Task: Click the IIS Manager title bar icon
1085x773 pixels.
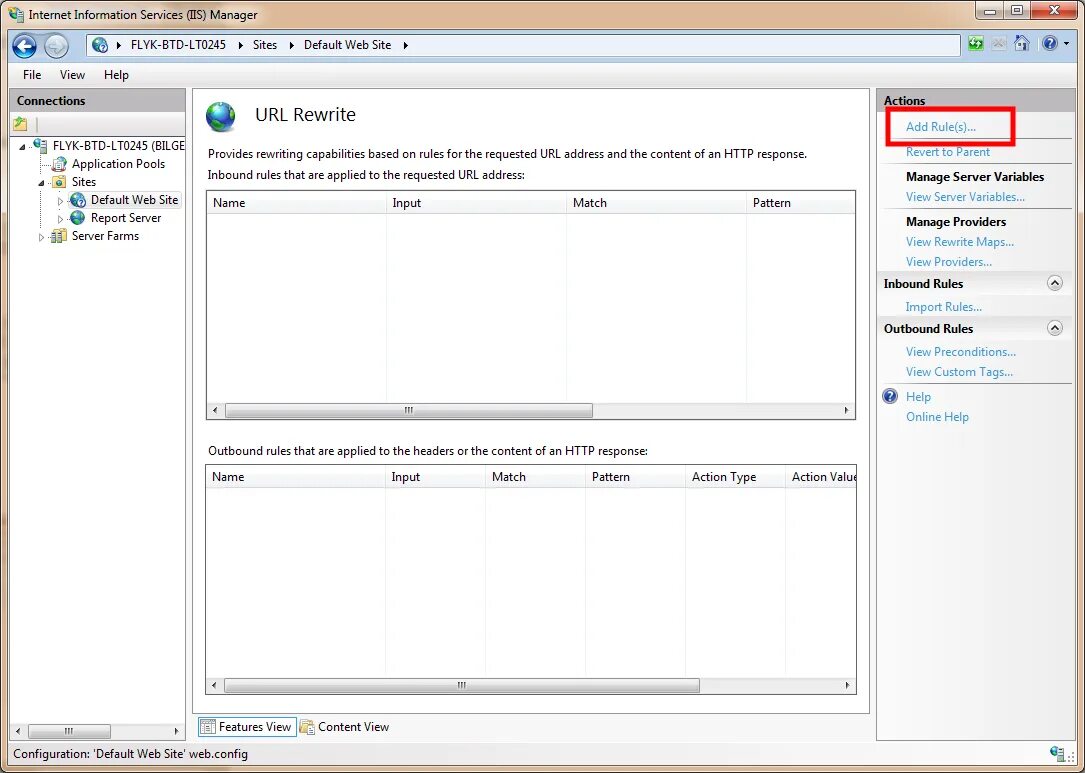Action: point(15,14)
